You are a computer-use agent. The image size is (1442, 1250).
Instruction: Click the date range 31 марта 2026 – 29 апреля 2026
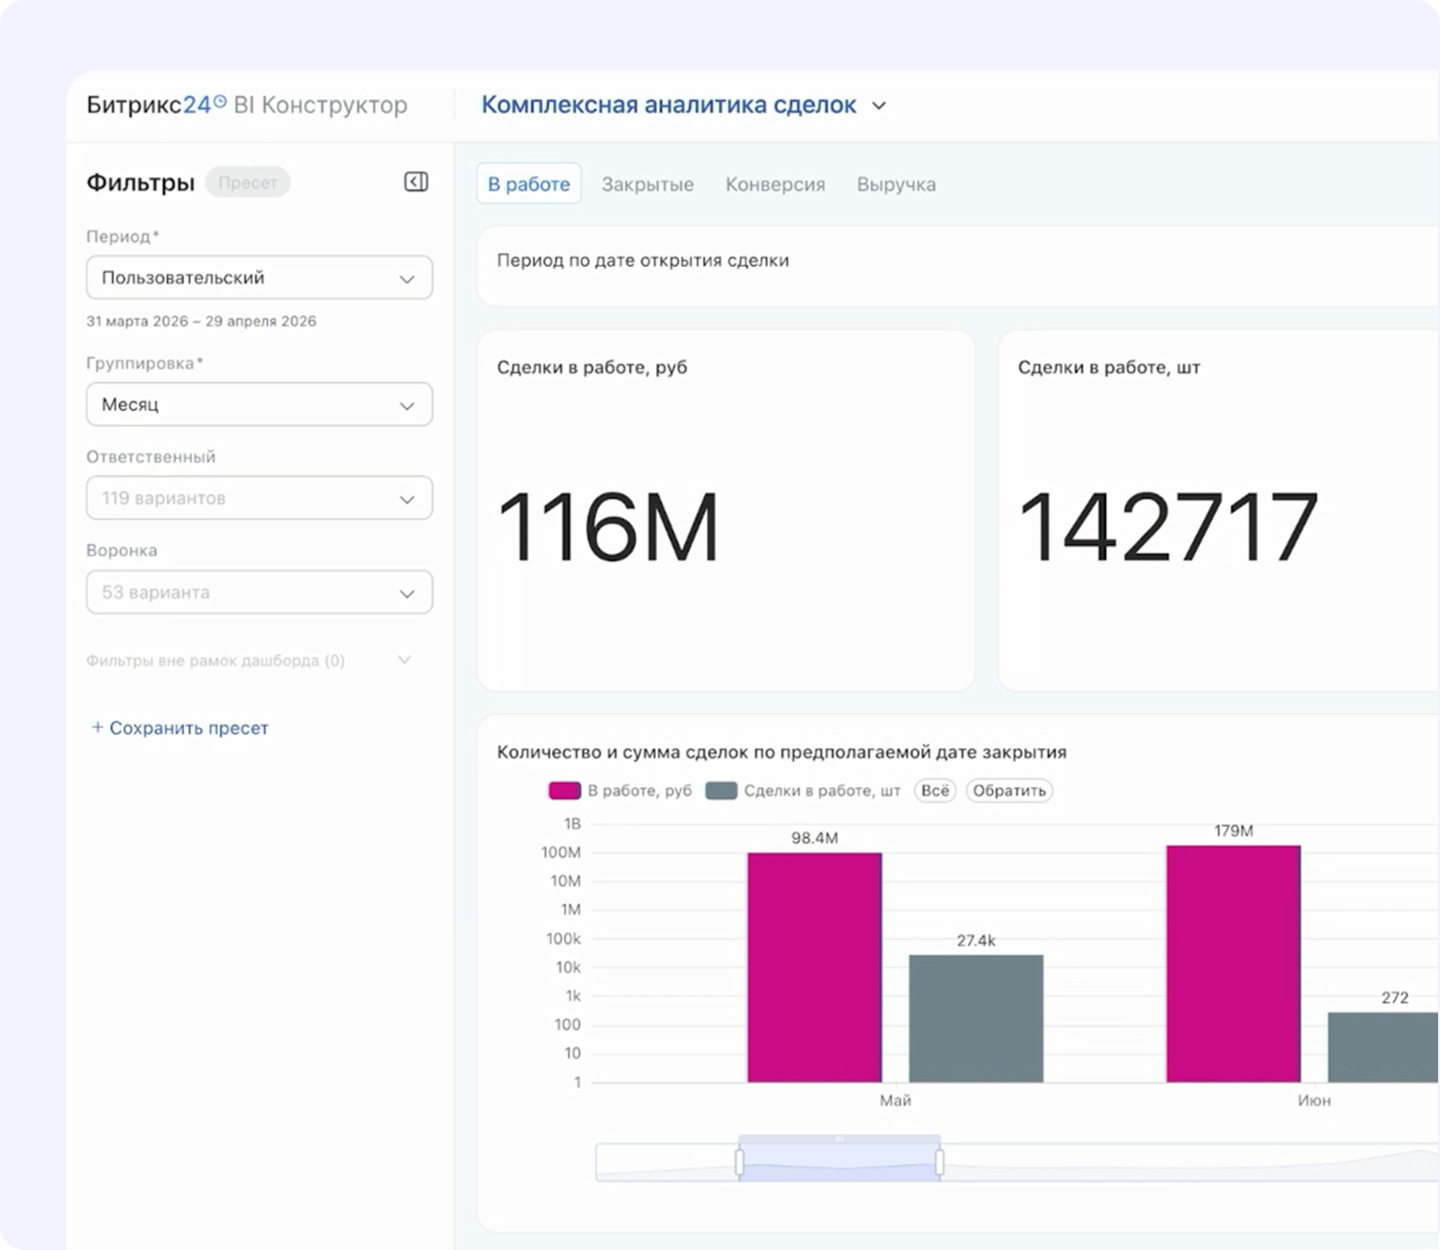pos(201,321)
